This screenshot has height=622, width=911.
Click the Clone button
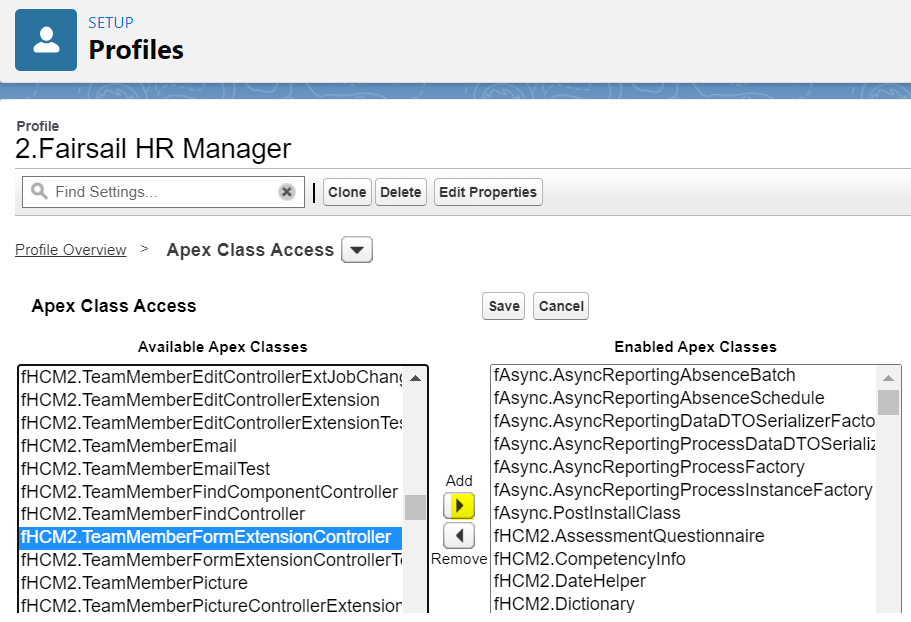pos(347,192)
